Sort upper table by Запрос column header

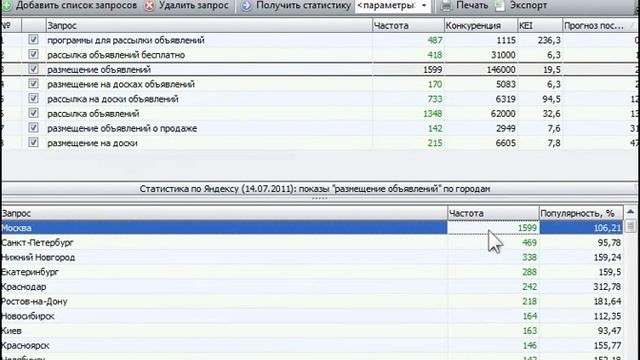point(209,25)
